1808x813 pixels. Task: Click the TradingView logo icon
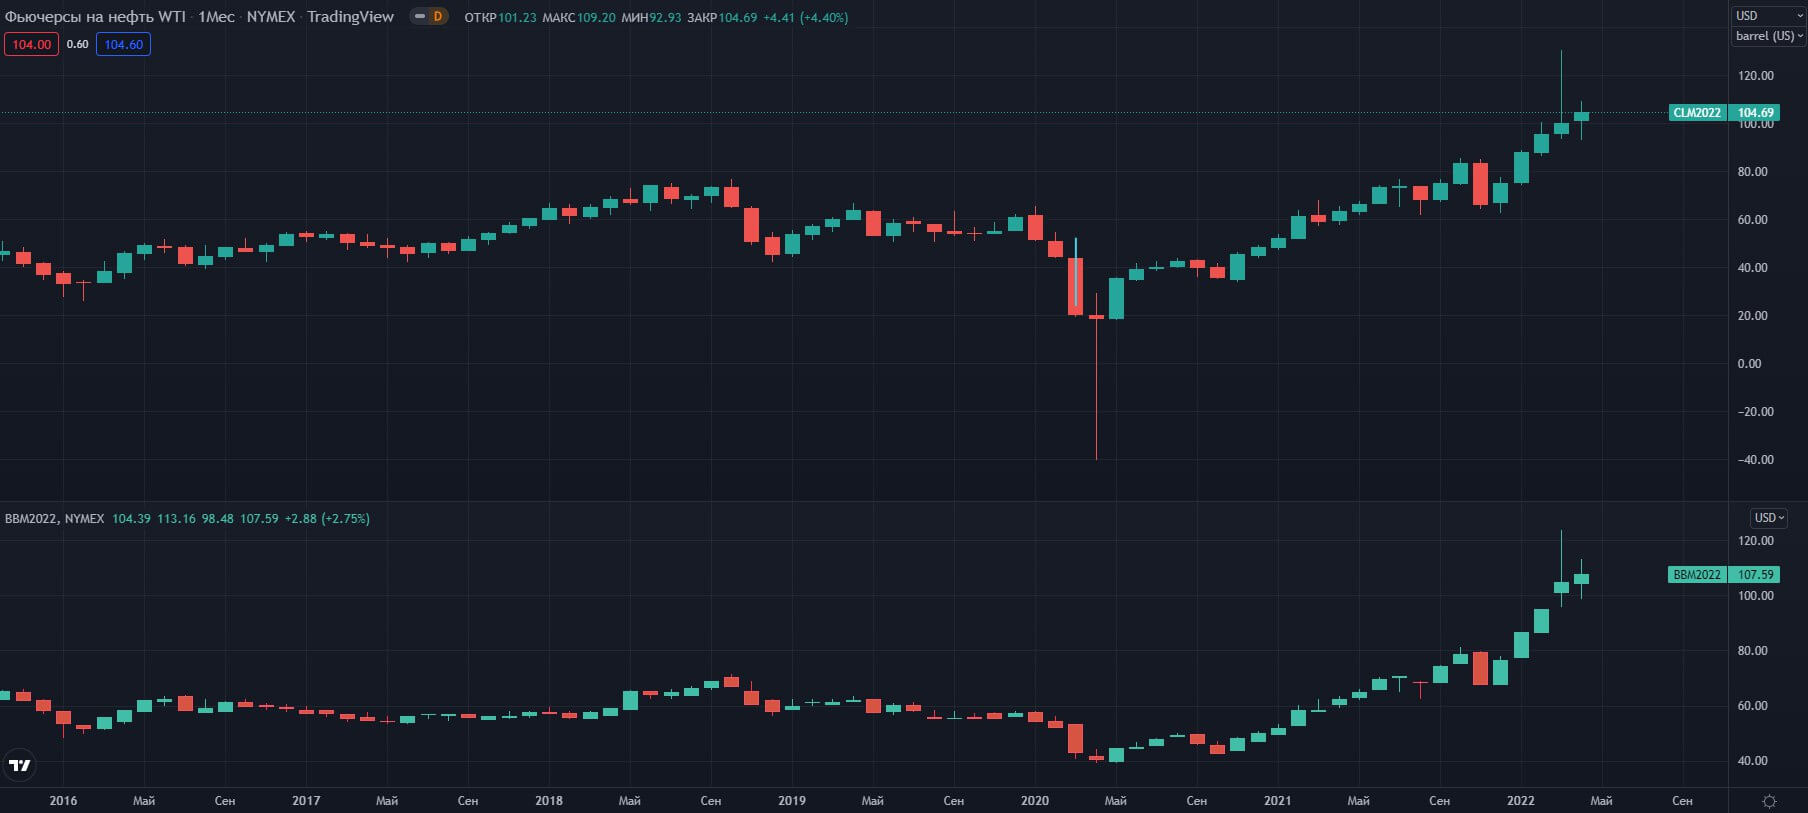coord(20,765)
